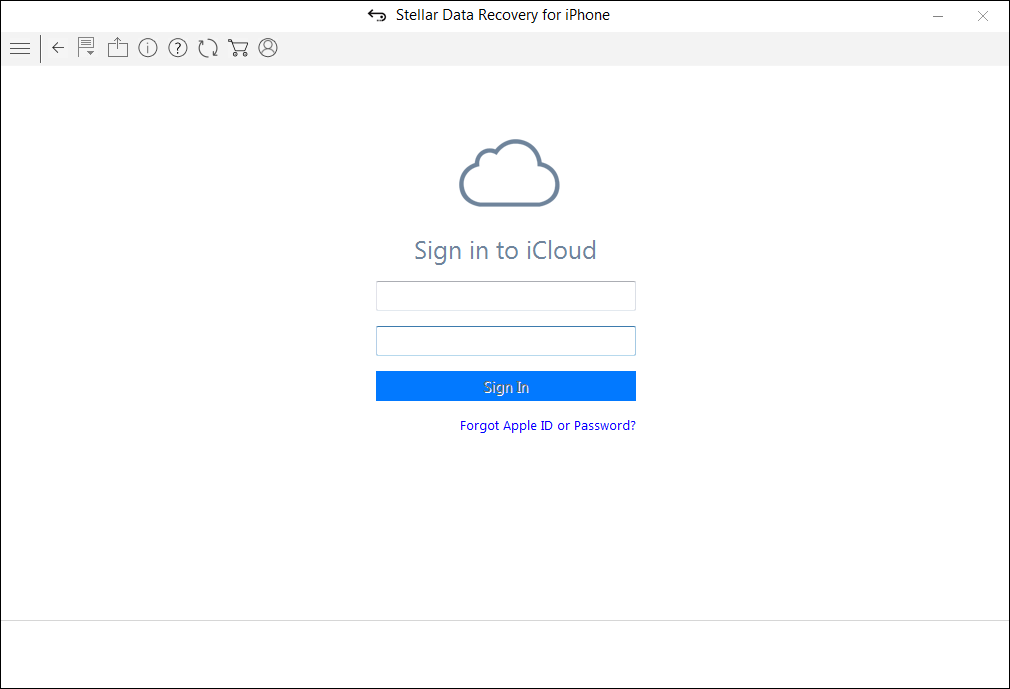
Task: Focus the password input field
Action: [505, 341]
